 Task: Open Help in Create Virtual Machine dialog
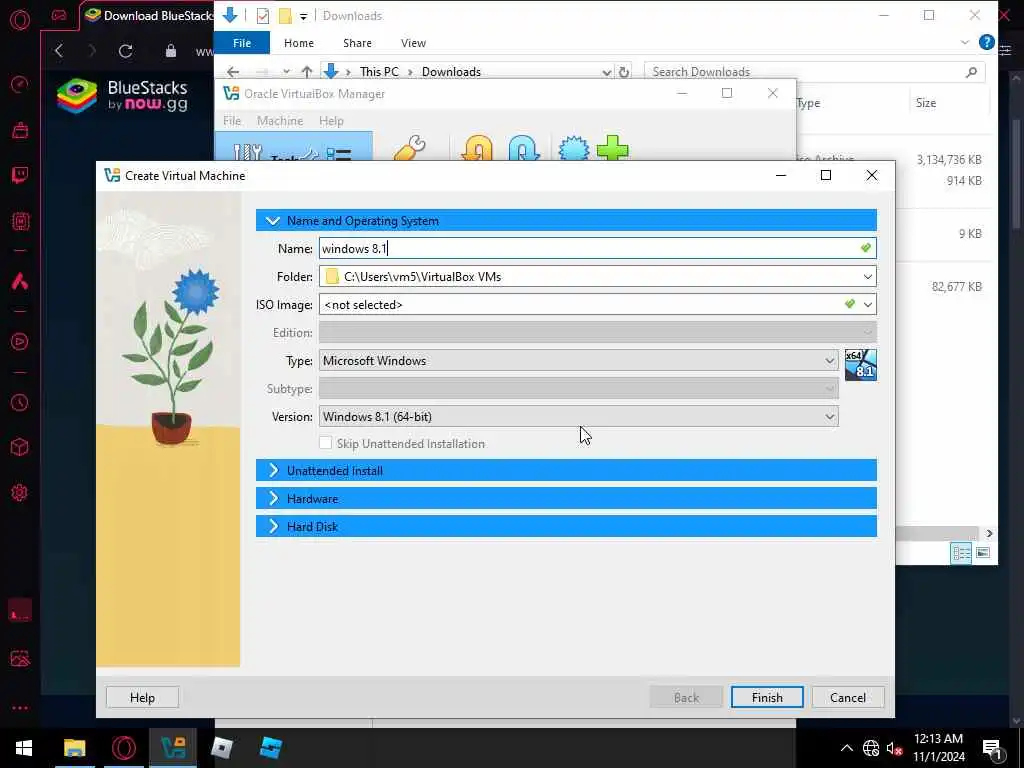pyautogui.click(x=142, y=697)
